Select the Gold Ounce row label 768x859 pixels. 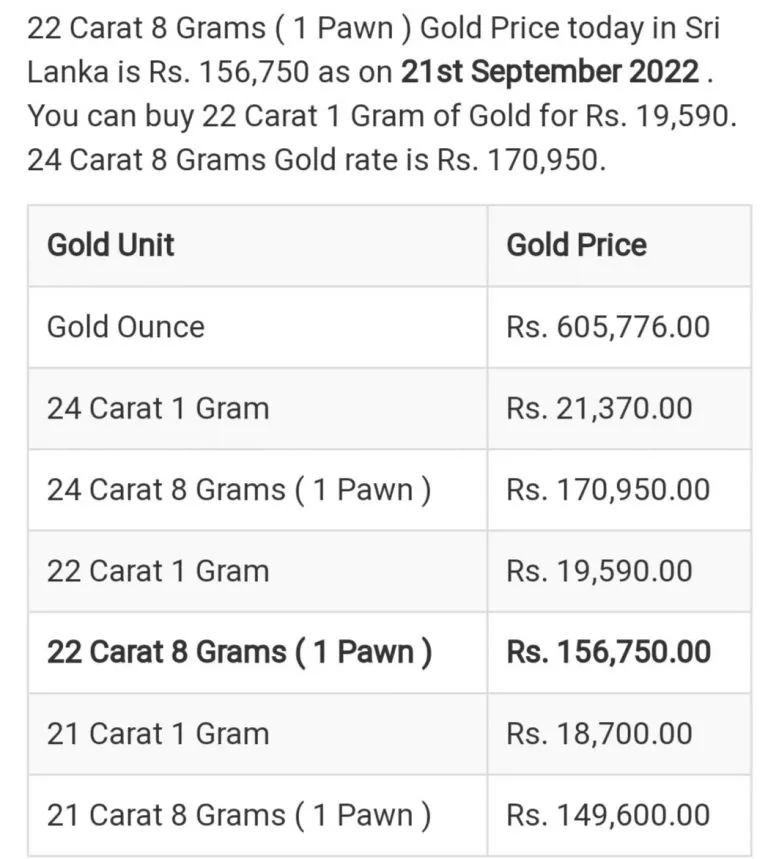click(126, 327)
